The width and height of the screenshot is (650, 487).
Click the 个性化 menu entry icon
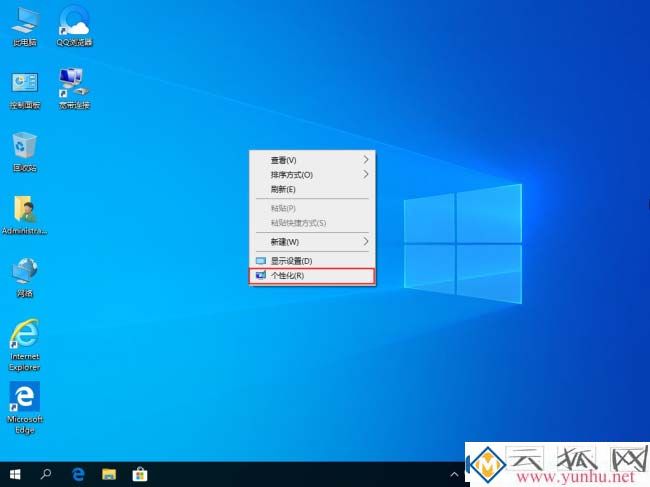coord(261,275)
